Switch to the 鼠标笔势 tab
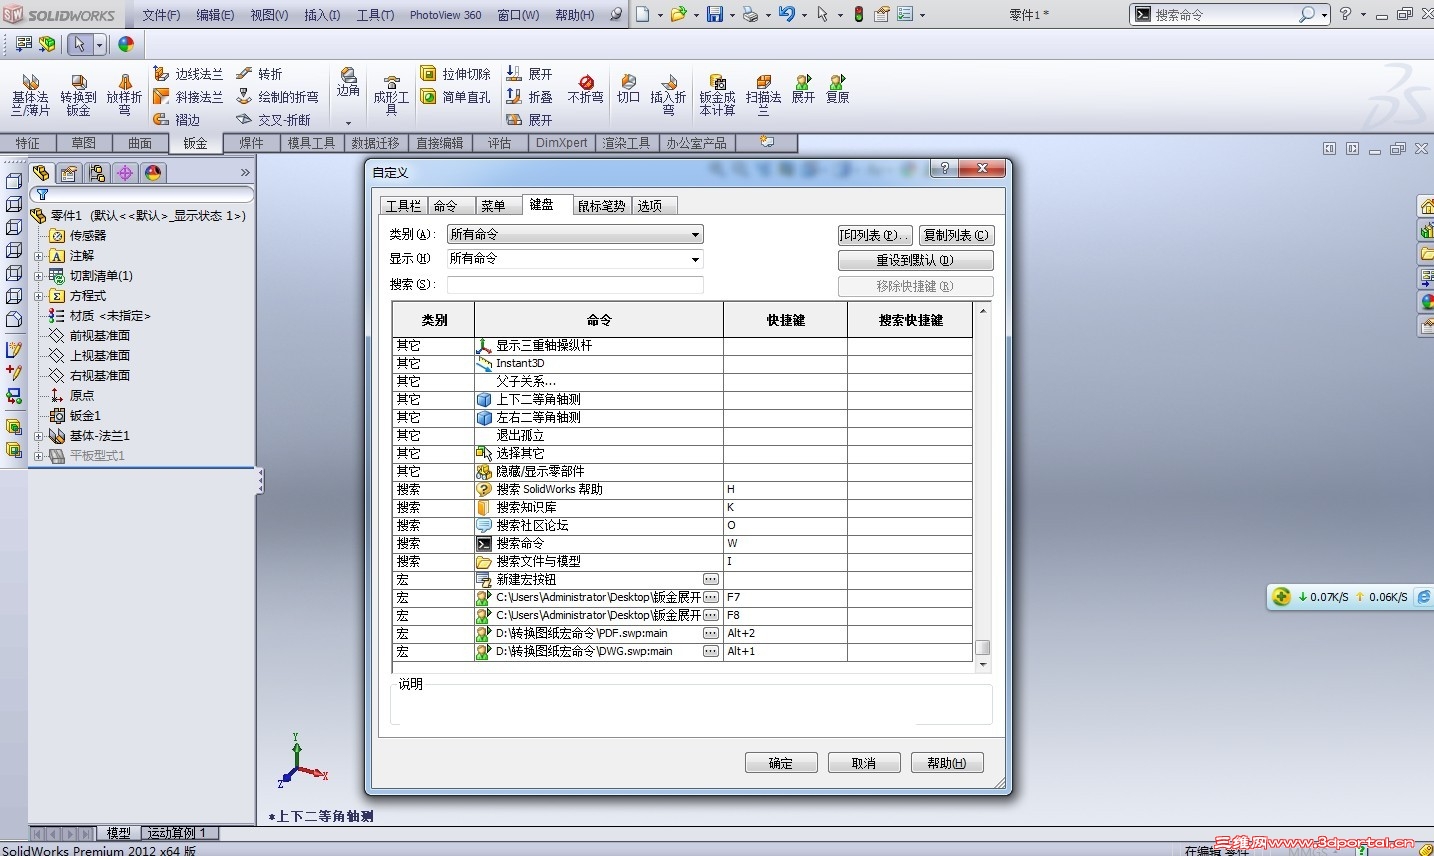 click(x=601, y=206)
